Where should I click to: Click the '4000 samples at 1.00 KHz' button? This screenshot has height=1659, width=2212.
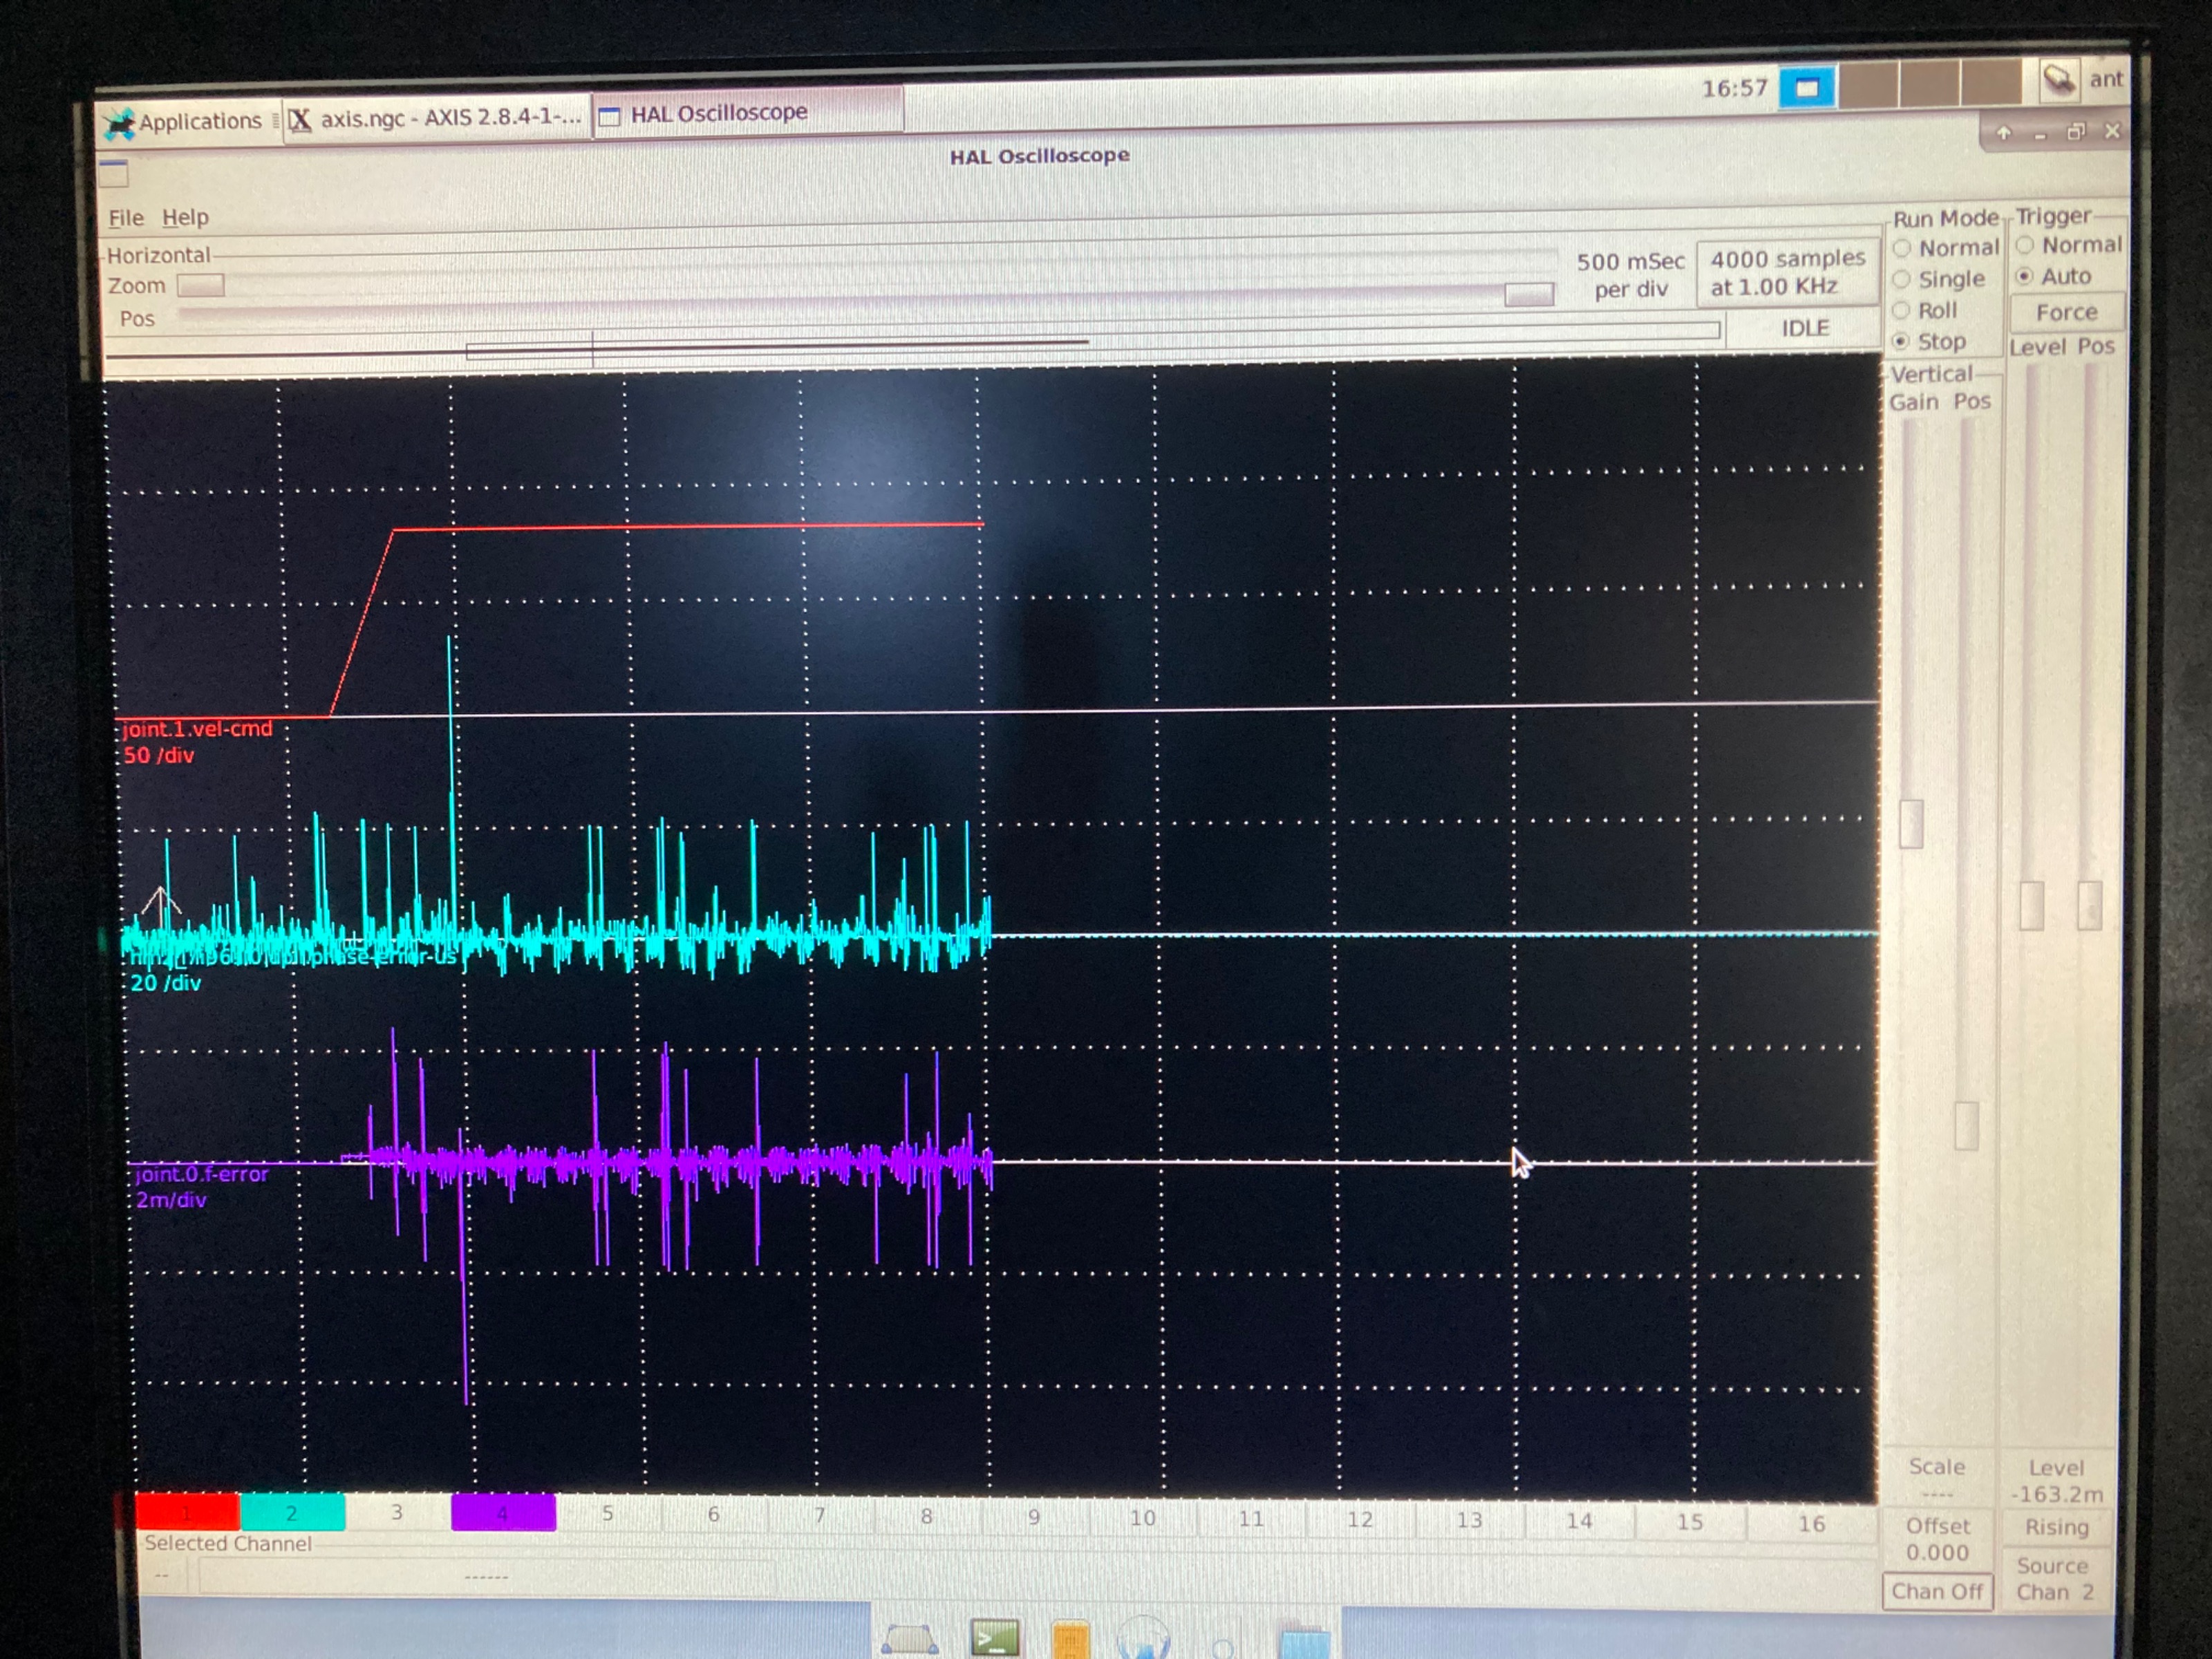[x=1787, y=272]
